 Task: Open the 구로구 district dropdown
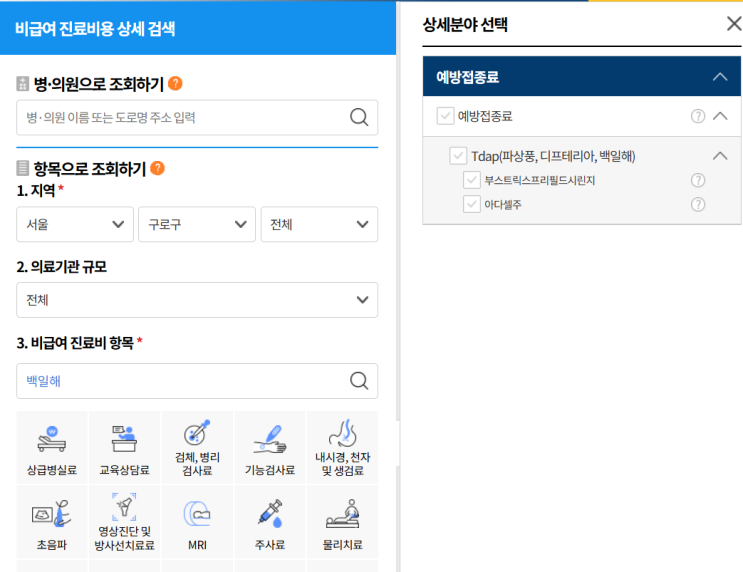(x=197, y=224)
